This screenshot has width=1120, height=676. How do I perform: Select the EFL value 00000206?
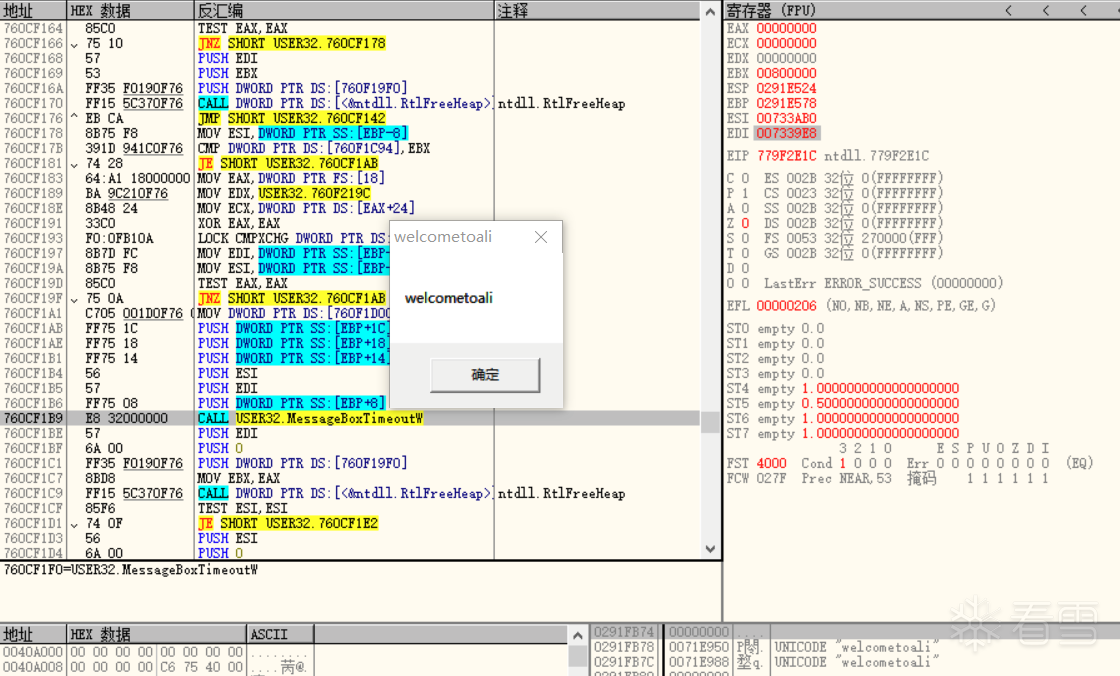(x=786, y=306)
